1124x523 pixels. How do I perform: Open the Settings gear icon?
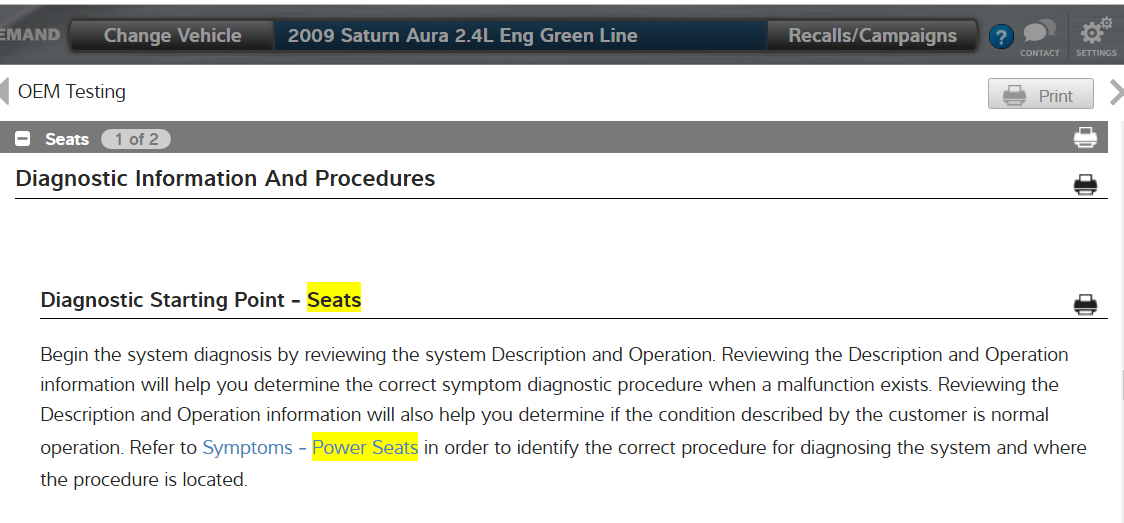[x=1096, y=34]
